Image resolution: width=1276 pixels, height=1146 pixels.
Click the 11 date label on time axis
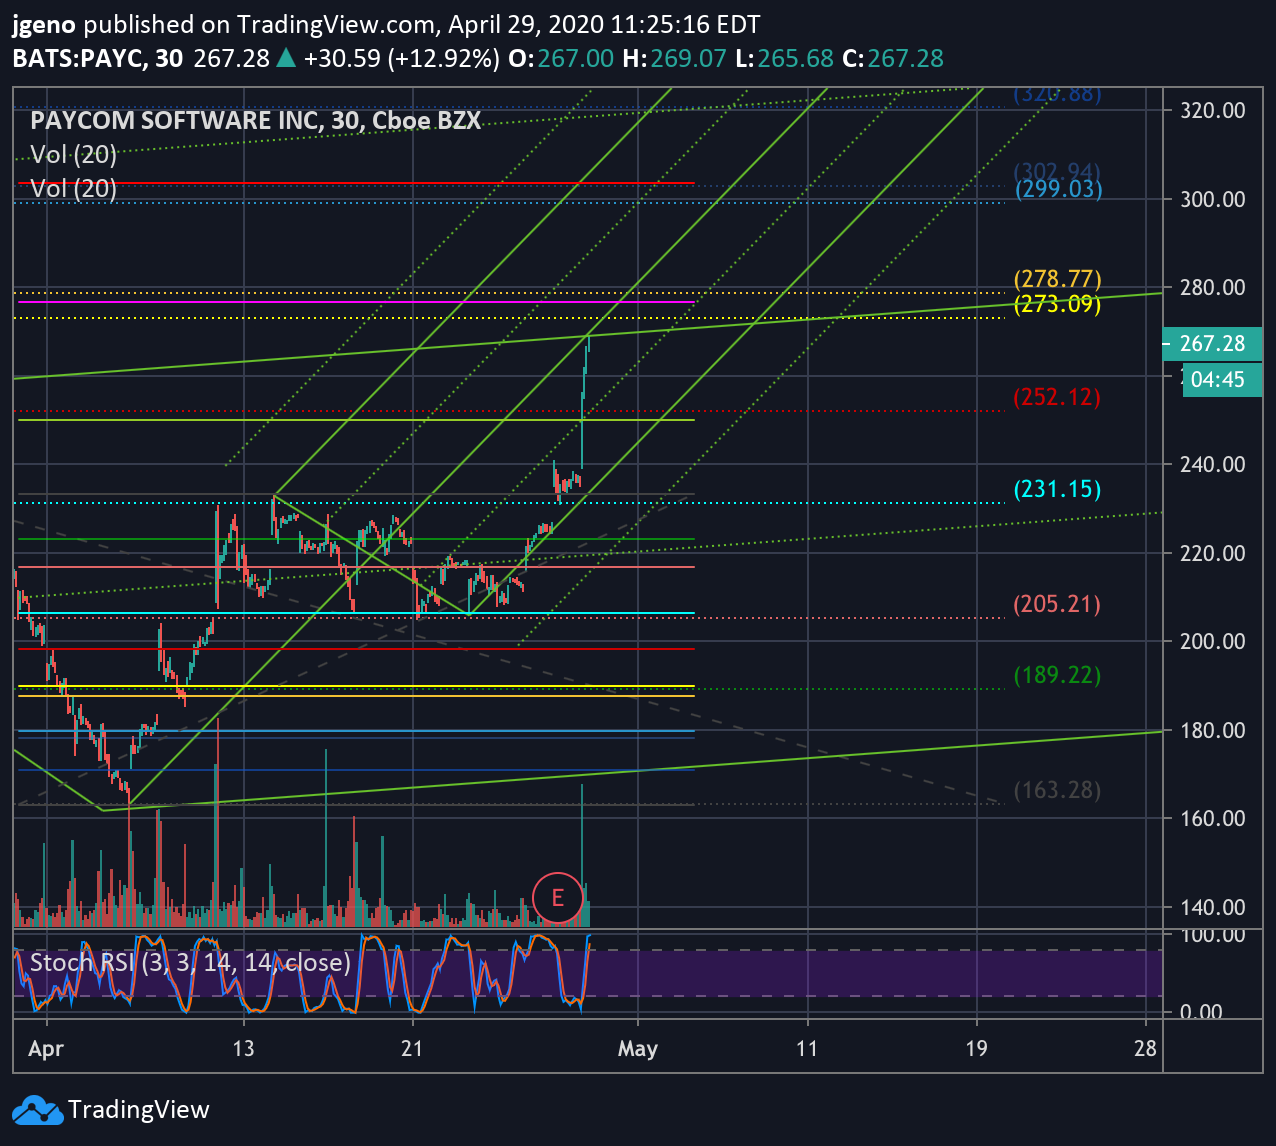(807, 1048)
